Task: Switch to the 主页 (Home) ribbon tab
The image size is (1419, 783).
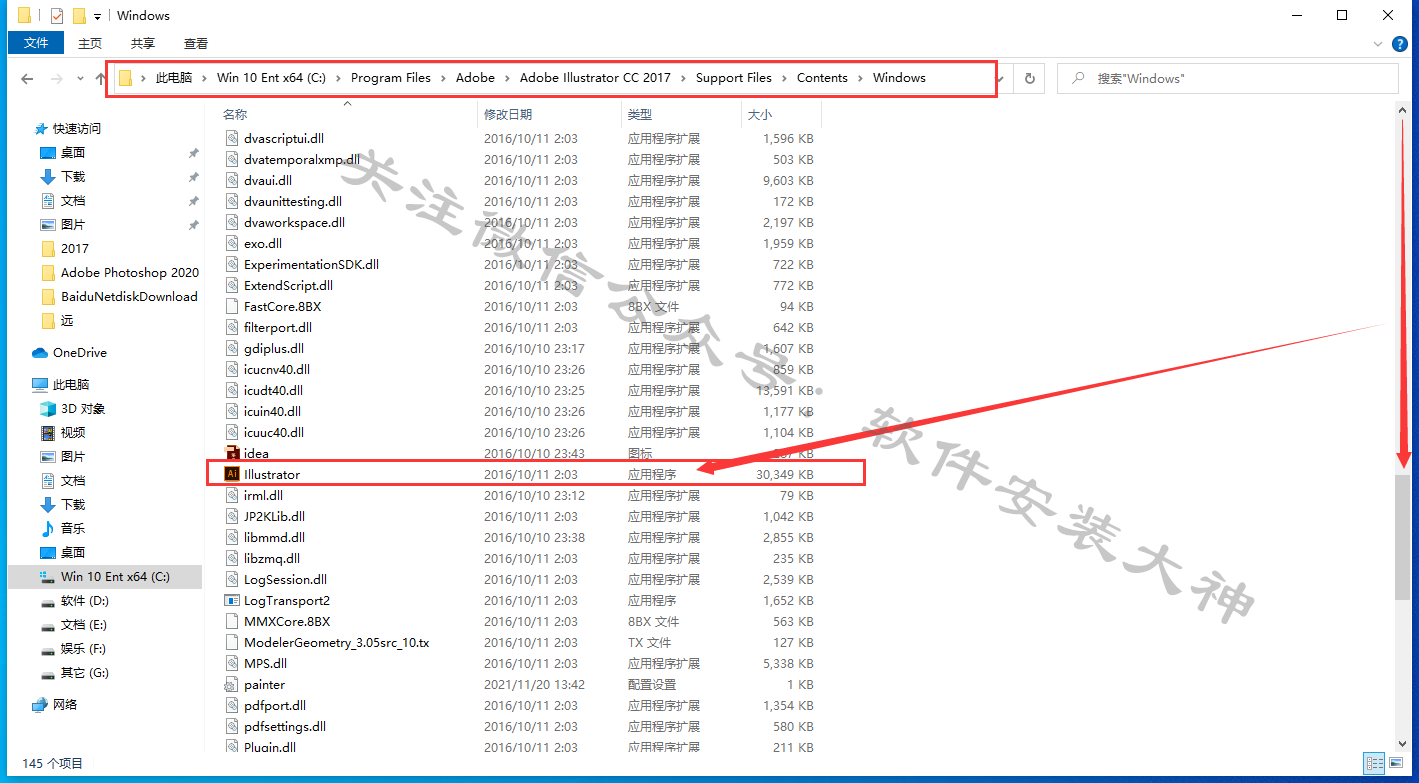Action: click(x=90, y=43)
